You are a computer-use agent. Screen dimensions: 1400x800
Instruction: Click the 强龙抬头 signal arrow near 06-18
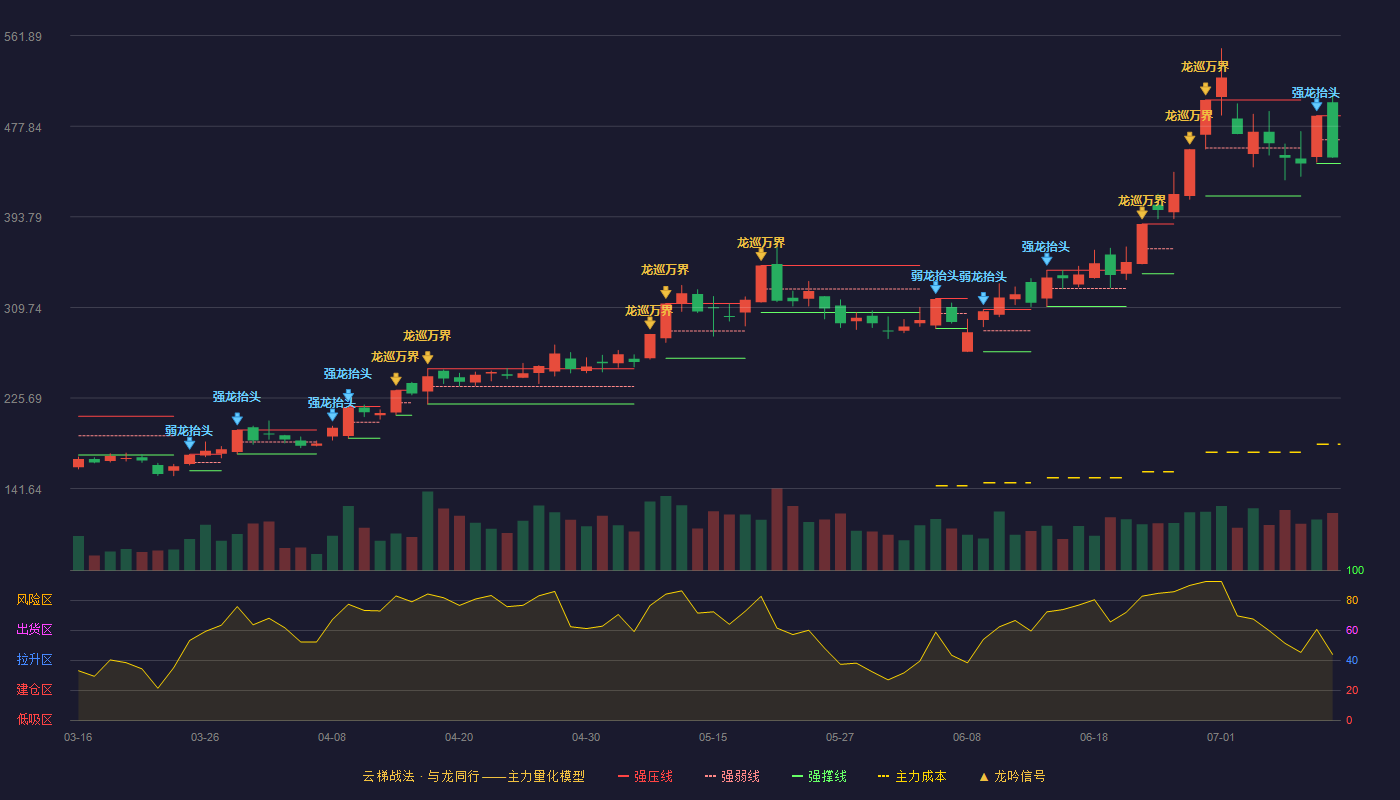[1046, 259]
